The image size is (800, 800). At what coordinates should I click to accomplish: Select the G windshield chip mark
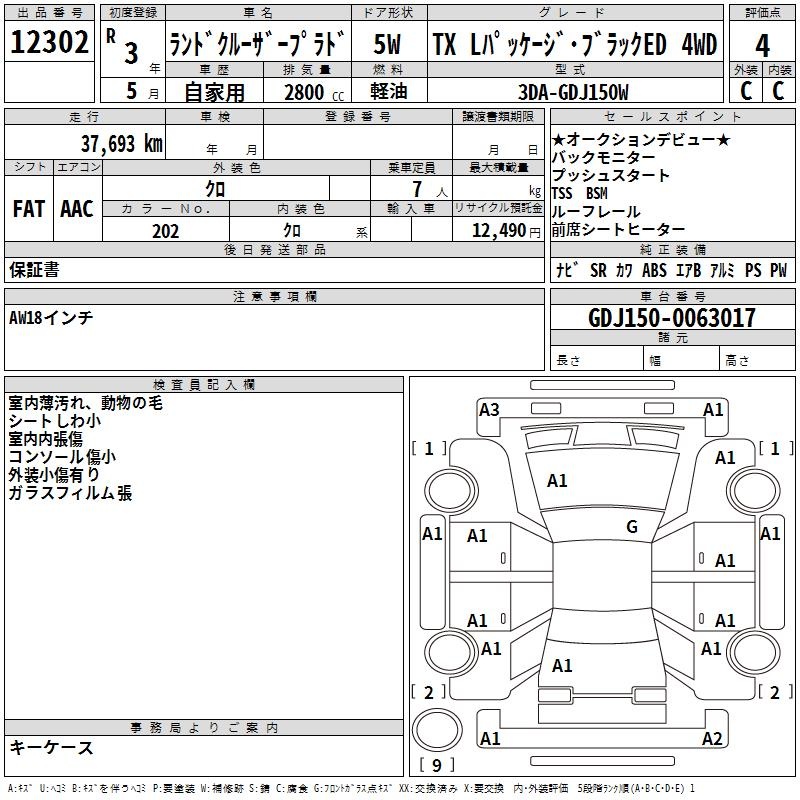tap(631, 527)
